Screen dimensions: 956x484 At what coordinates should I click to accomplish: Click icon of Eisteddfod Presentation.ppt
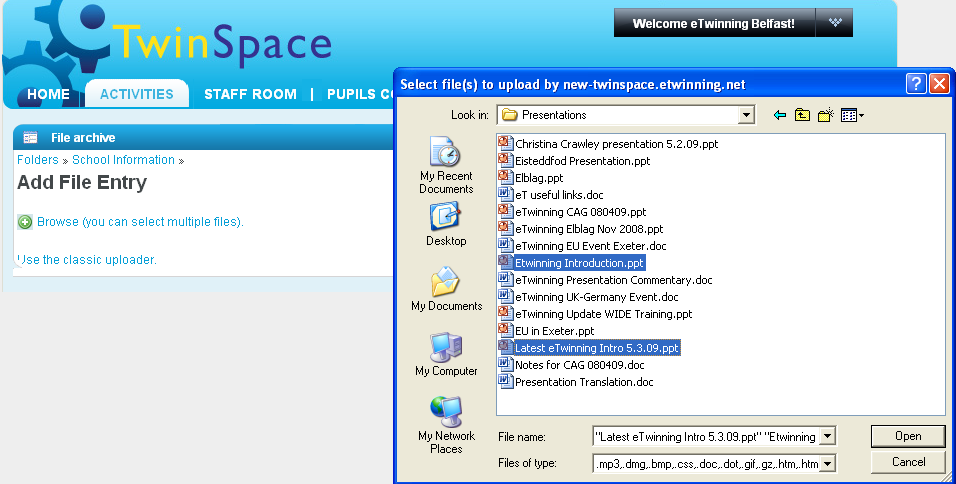tap(505, 161)
